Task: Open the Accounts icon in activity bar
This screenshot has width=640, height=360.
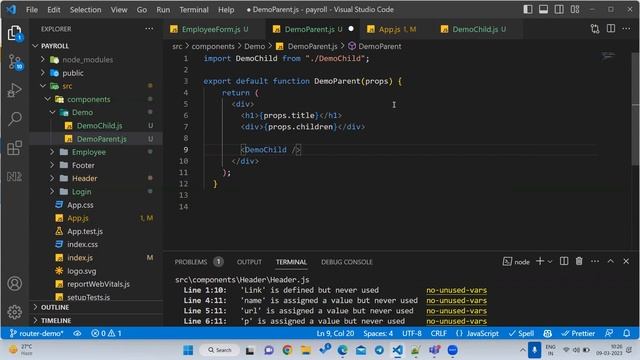Action: [x=15, y=283]
